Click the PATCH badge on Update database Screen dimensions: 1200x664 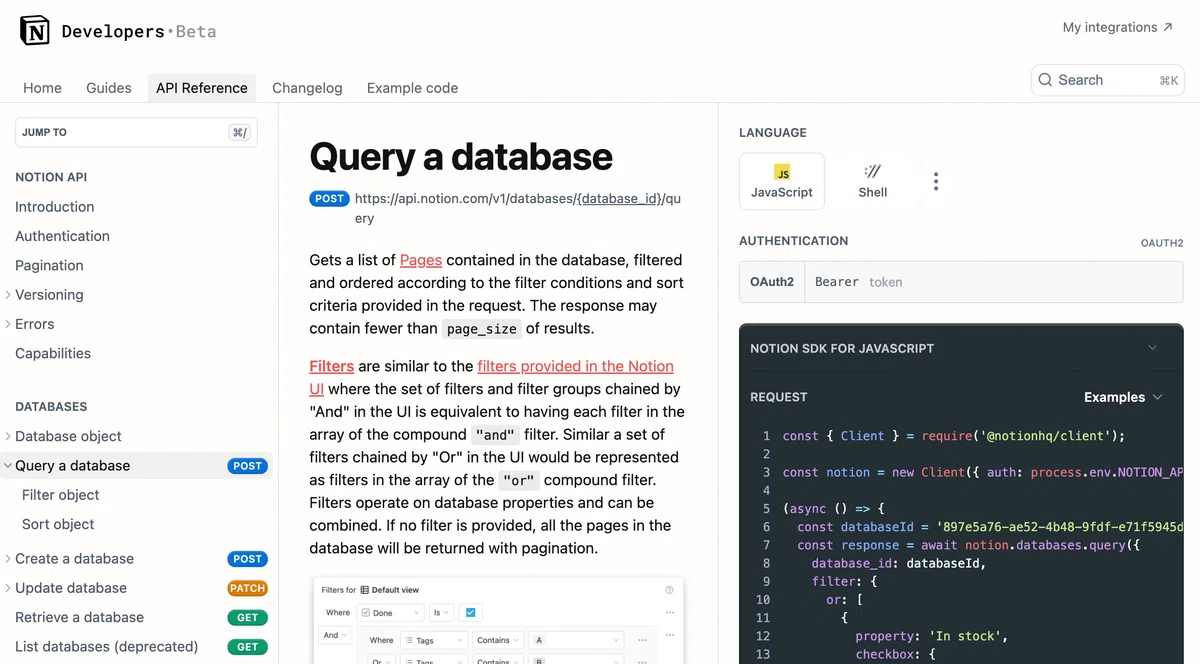247,588
